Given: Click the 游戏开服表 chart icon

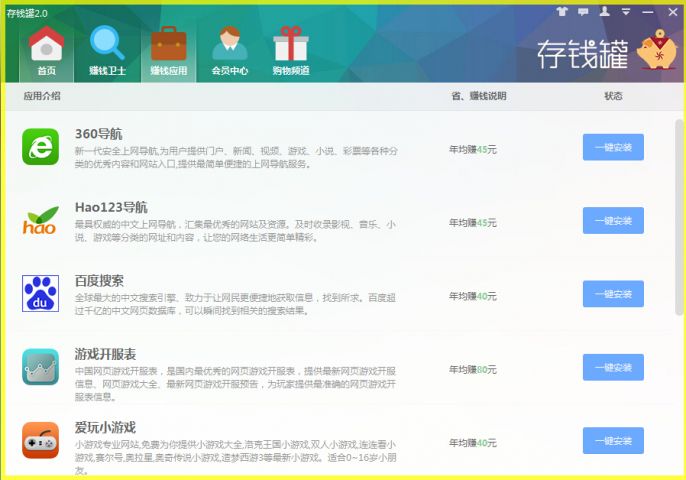Looking at the screenshot, I should pyautogui.click(x=40, y=367).
